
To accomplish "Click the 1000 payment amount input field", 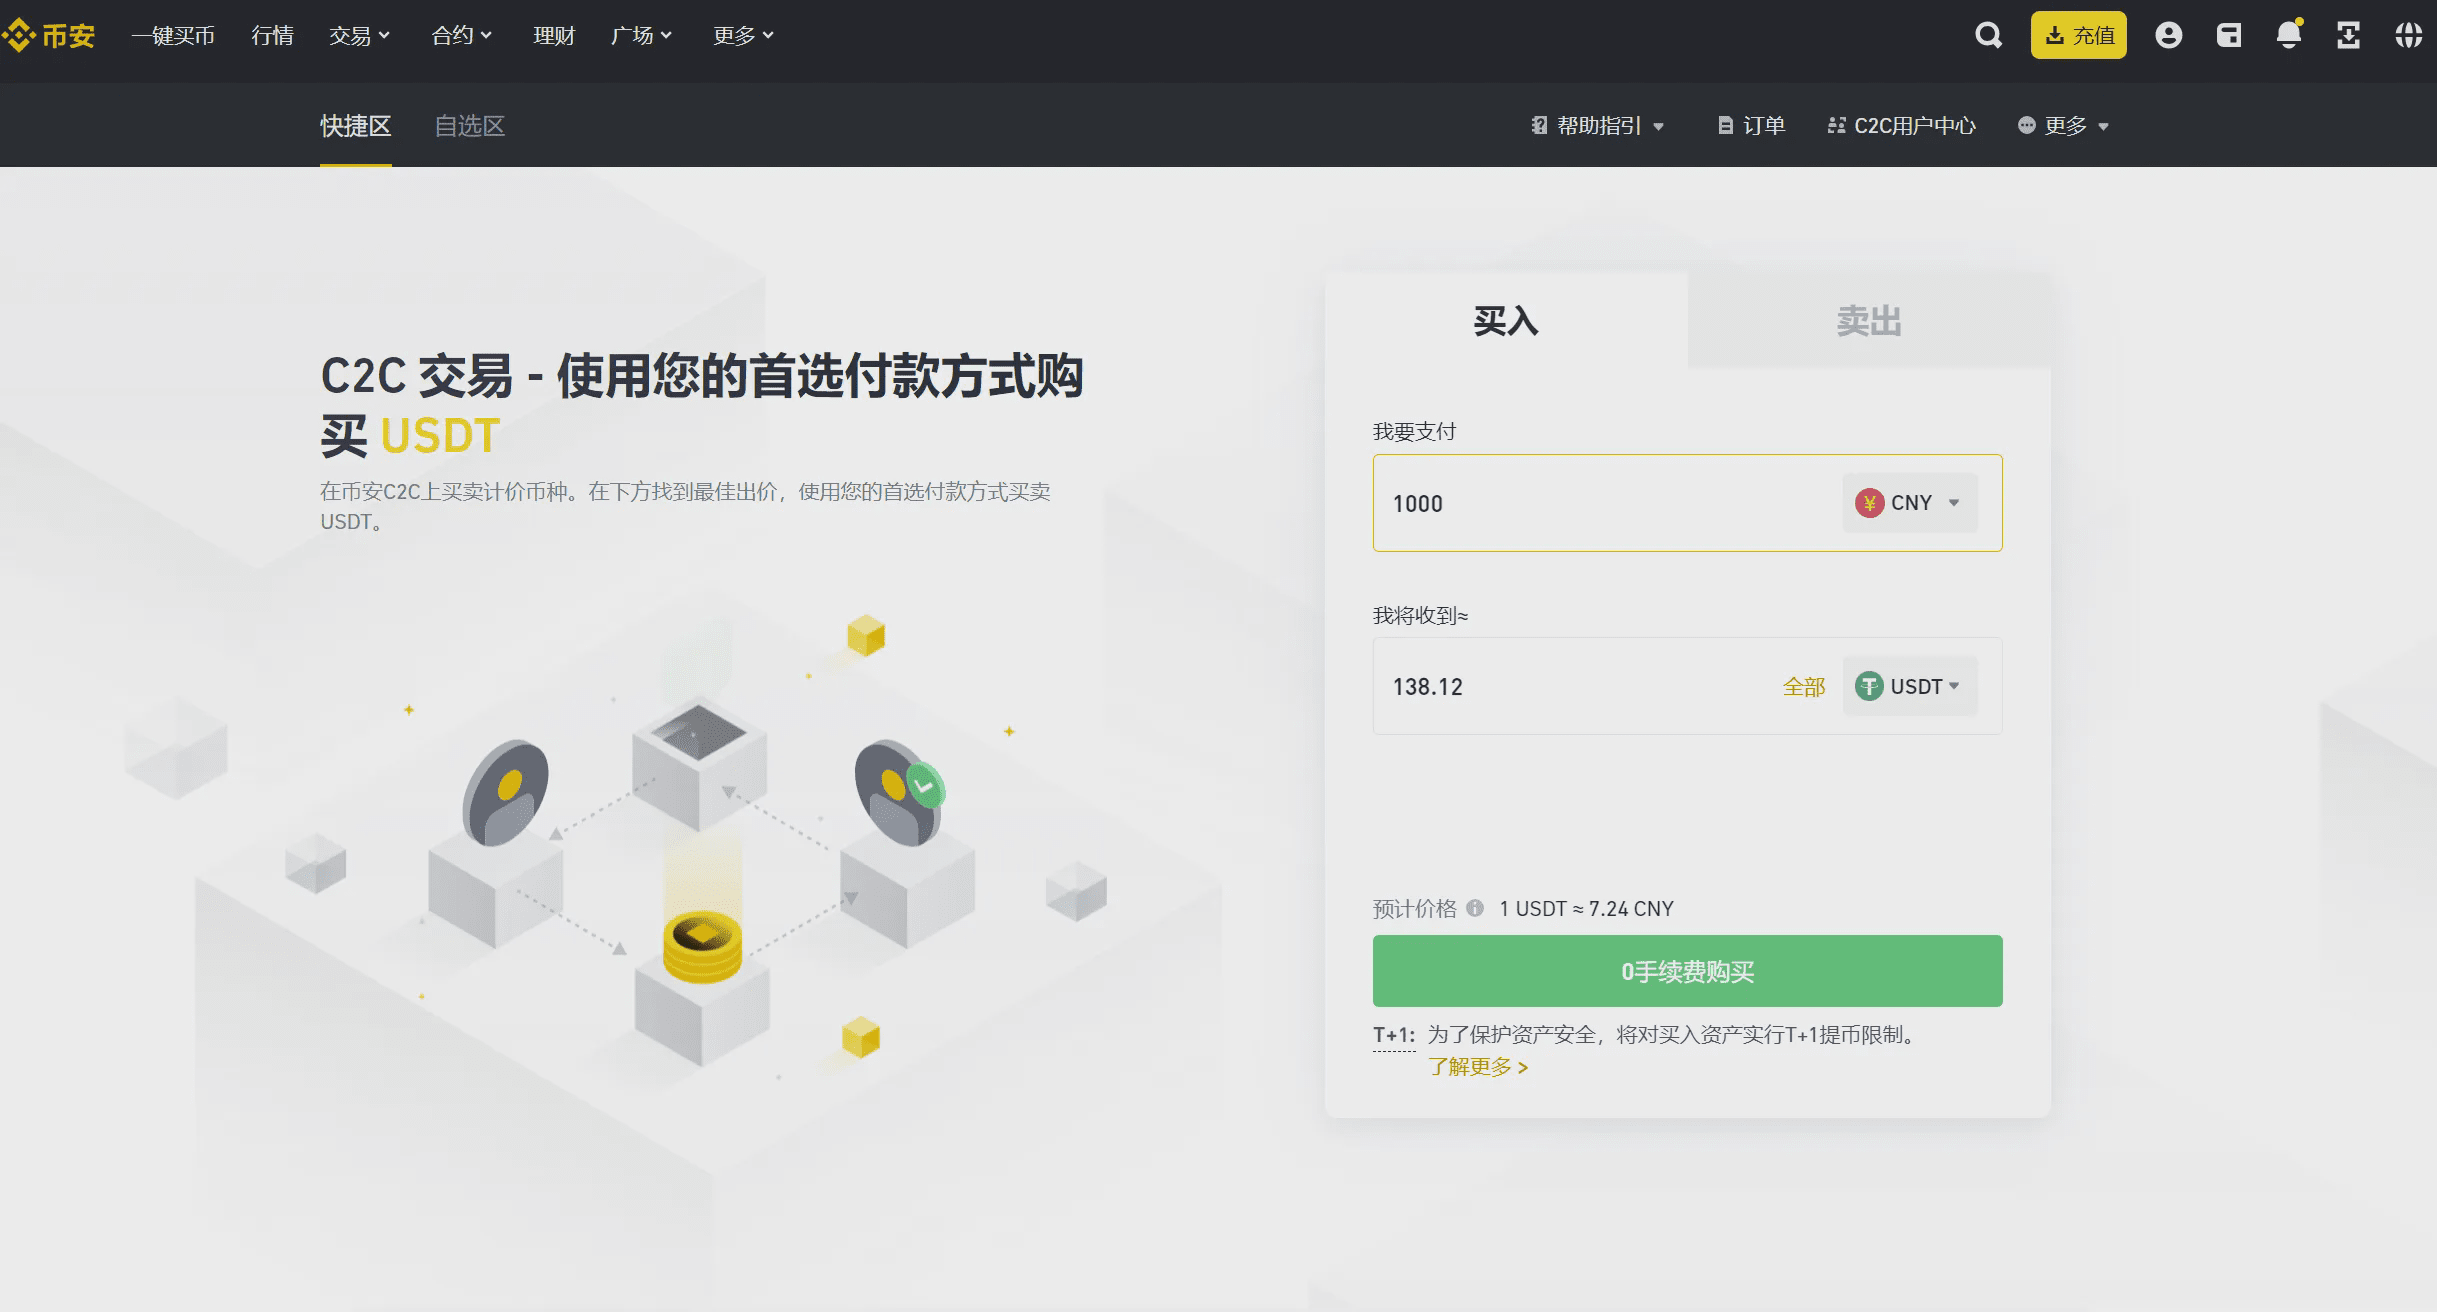I will (x=1600, y=503).
